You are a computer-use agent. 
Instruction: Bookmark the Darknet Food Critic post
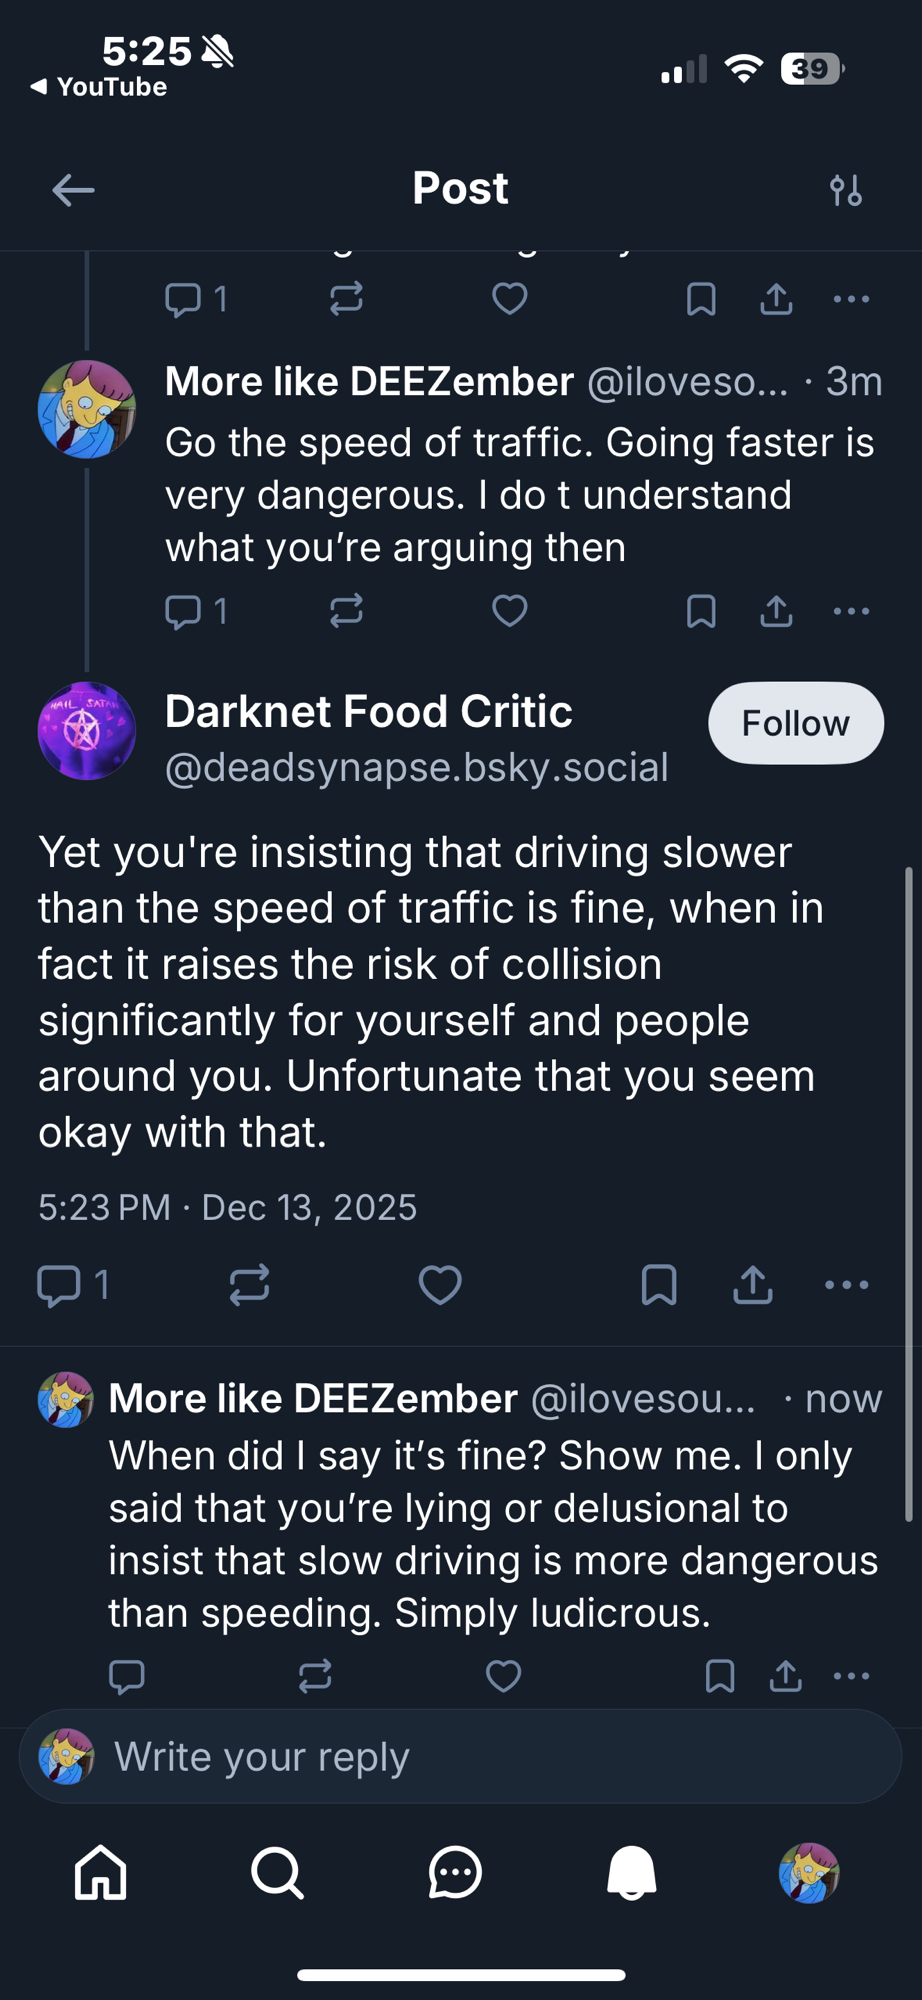coord(659,1285)
